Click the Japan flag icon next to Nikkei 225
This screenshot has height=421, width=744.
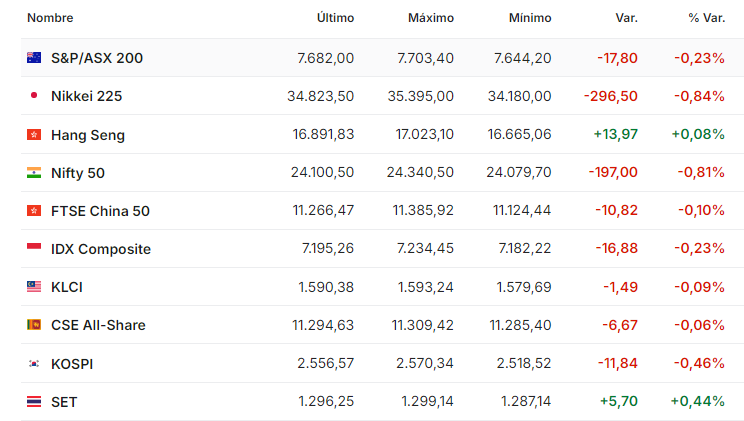pyautogui.click(x=34, y=95)
